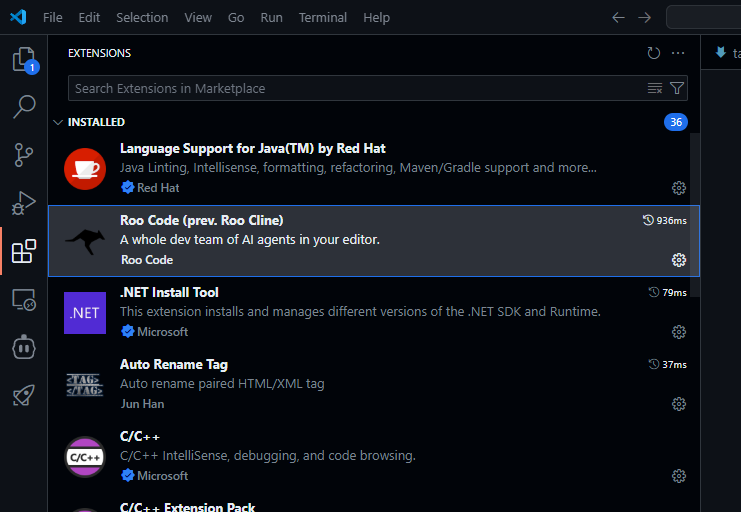
Task: Click the Roo Code publisher label
Action: (x=147, y=260)
